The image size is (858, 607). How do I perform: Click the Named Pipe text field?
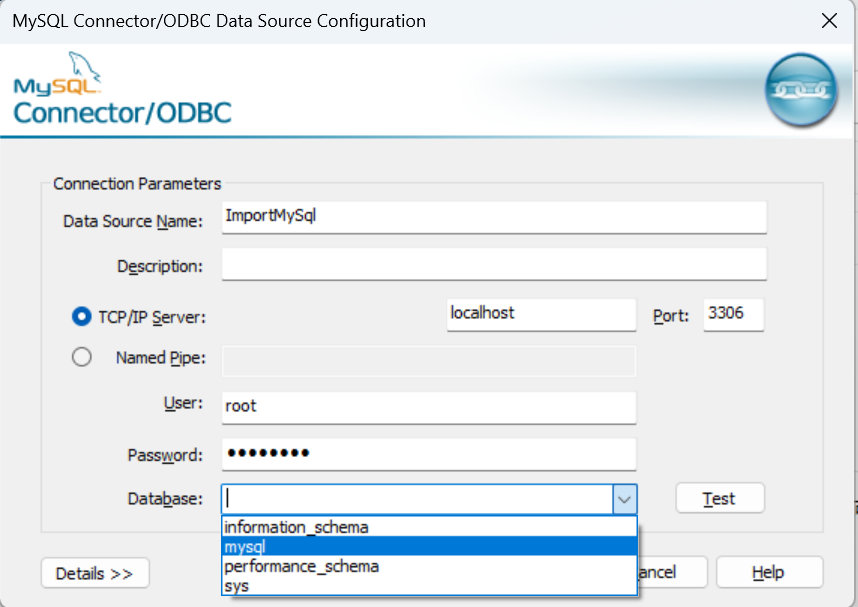429,361
